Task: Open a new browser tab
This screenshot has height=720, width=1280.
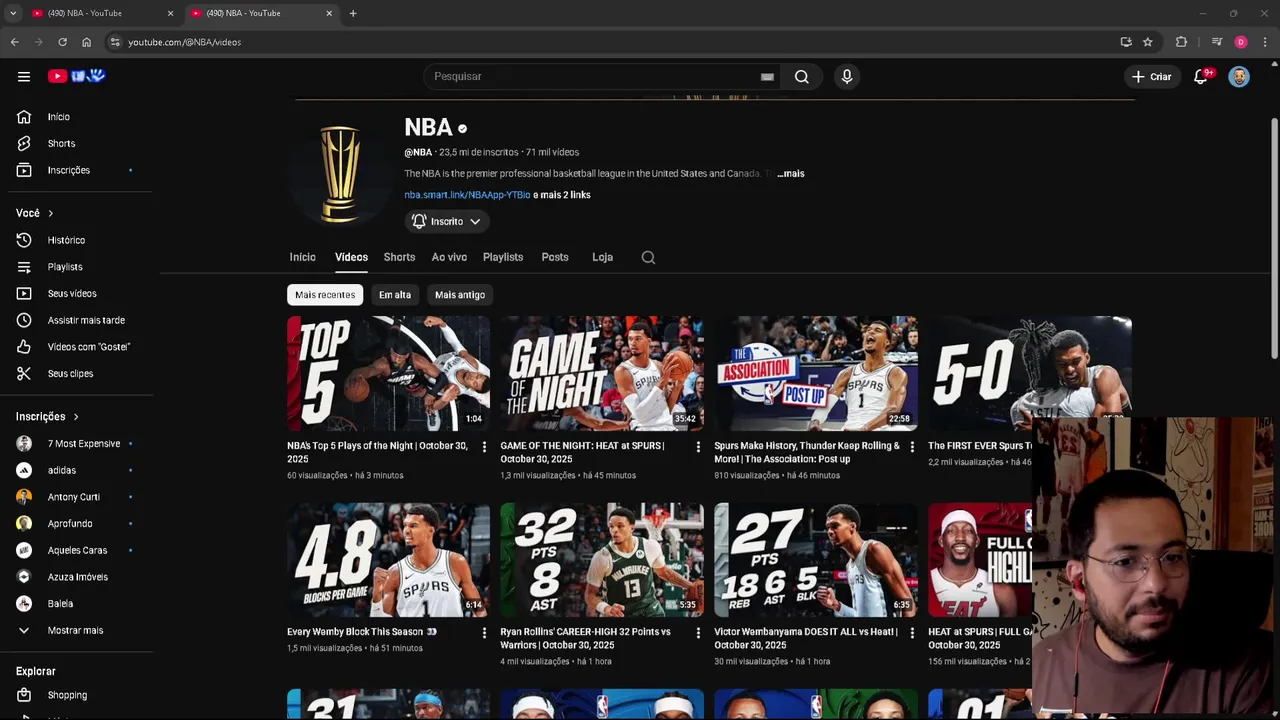Action: (353, 13)
